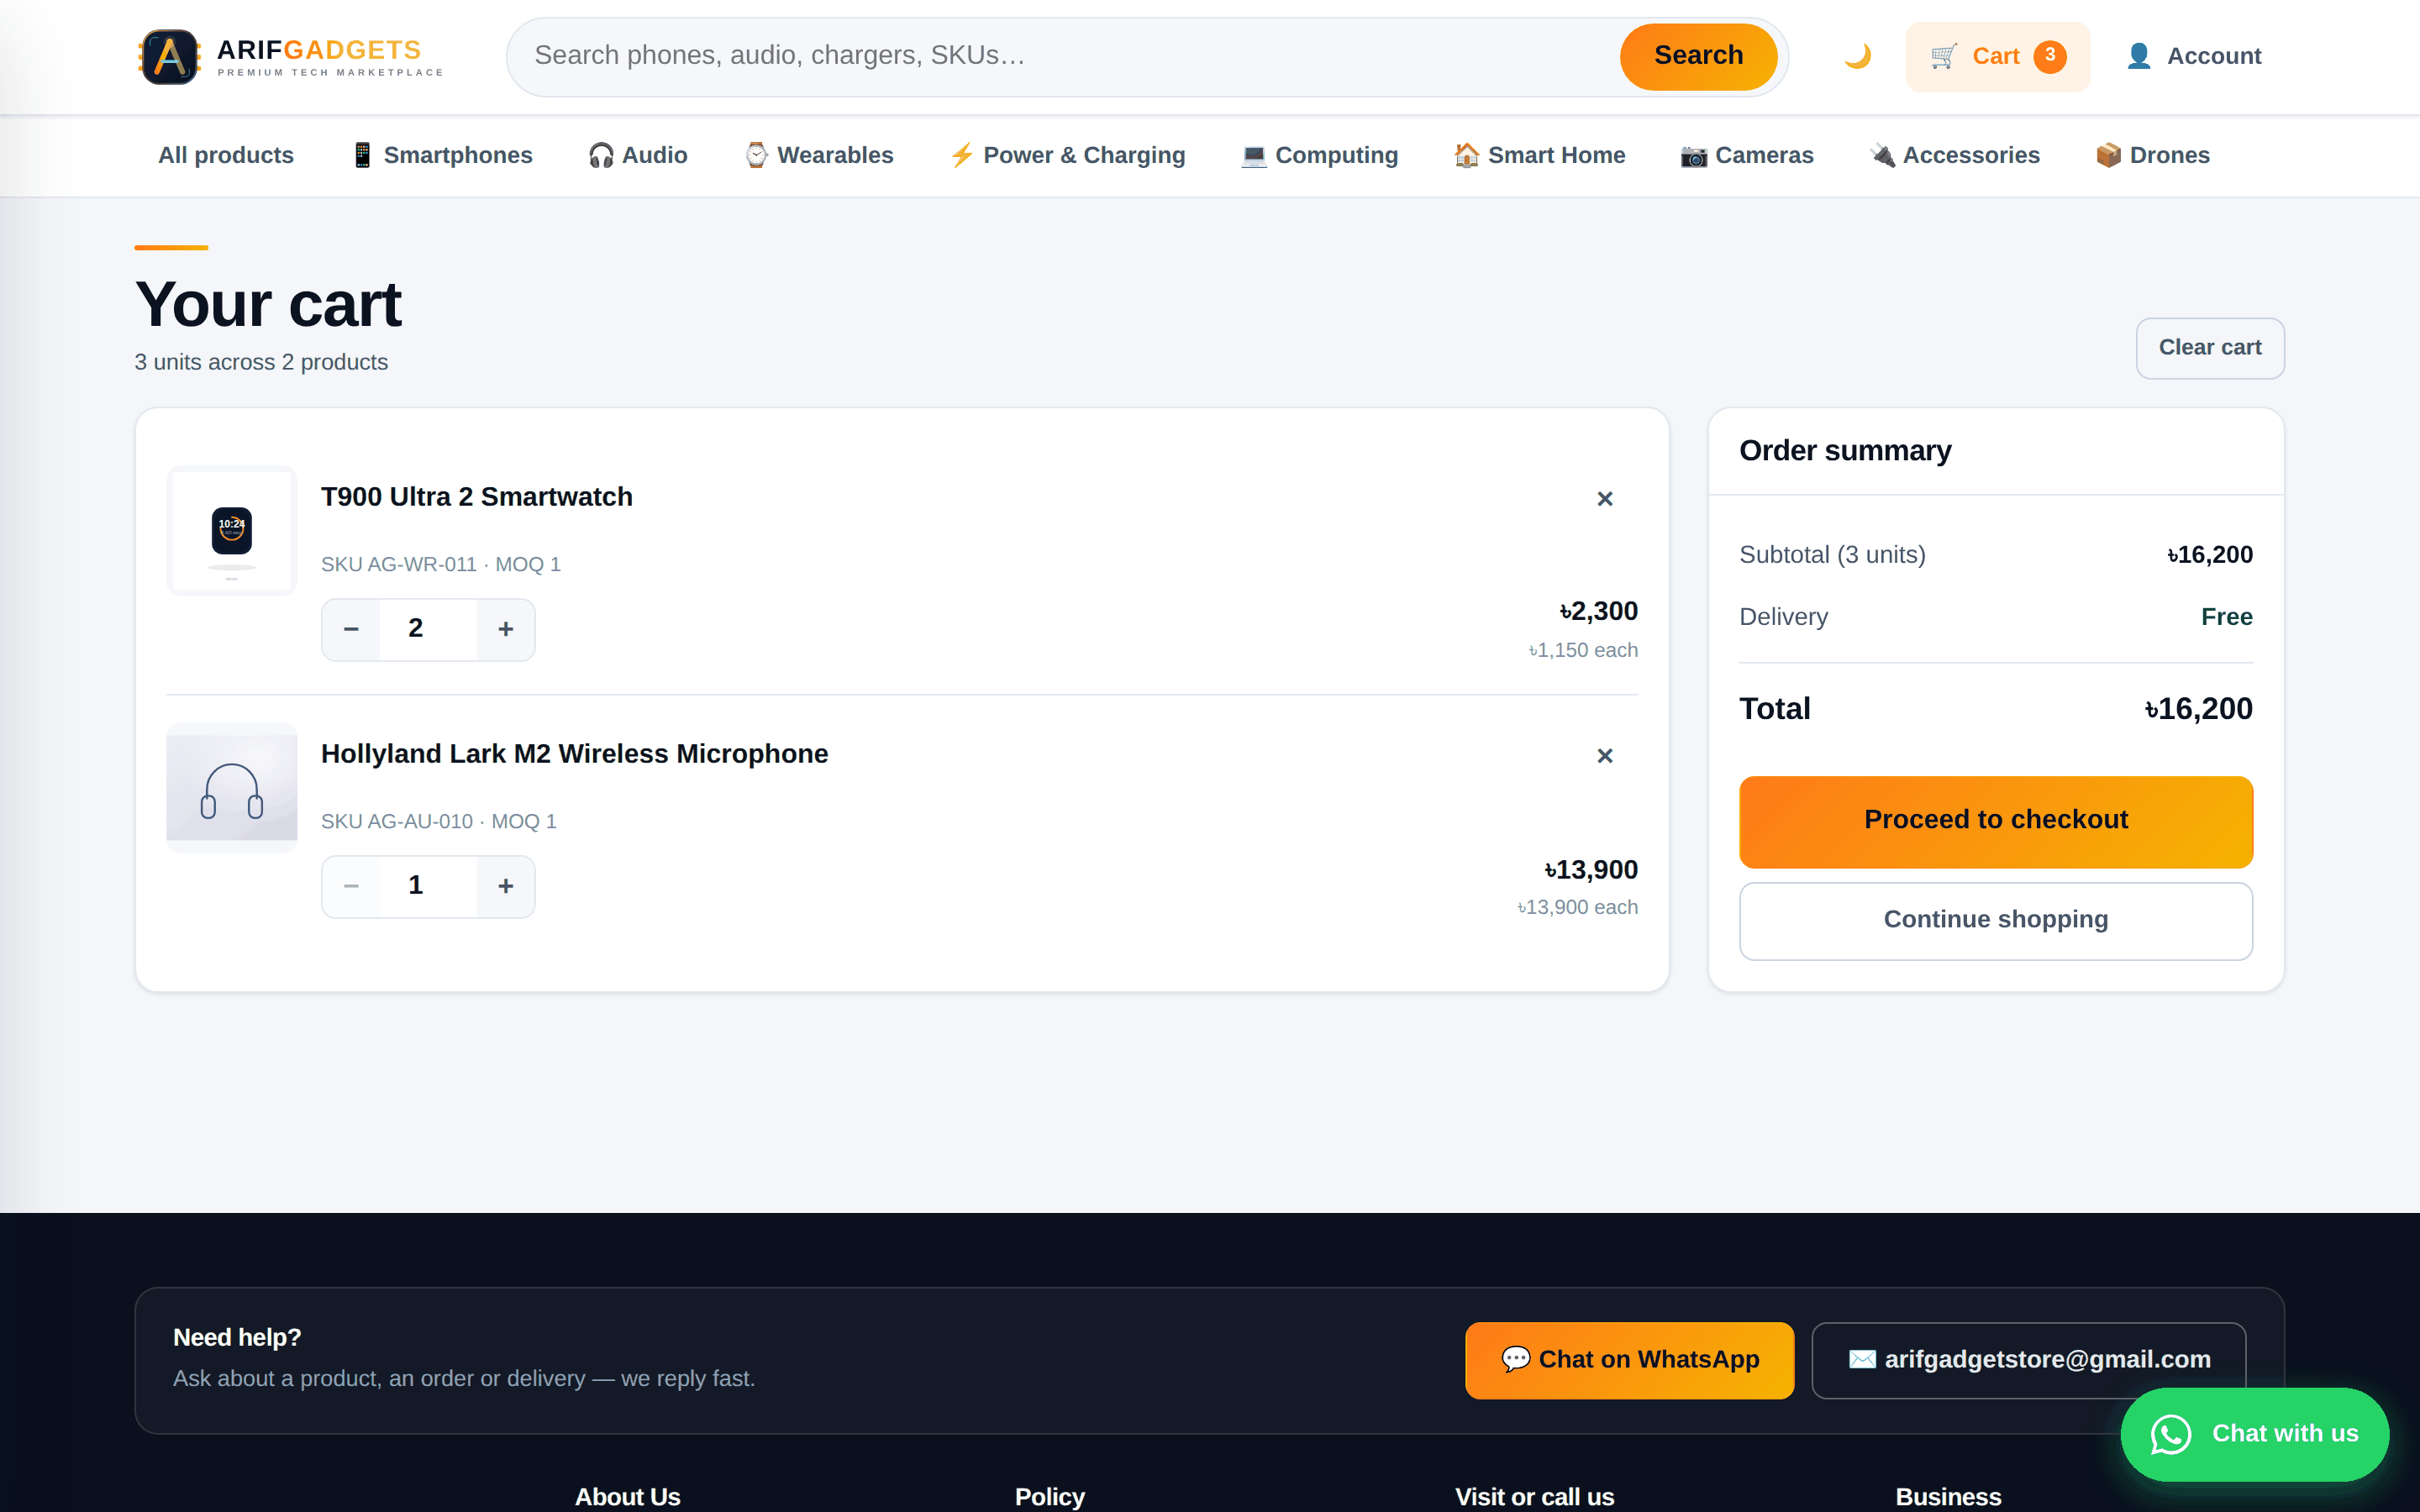Open the Account menu
The width and height of the screenshot is (2420, 1512).
(x=2193, y=56)
